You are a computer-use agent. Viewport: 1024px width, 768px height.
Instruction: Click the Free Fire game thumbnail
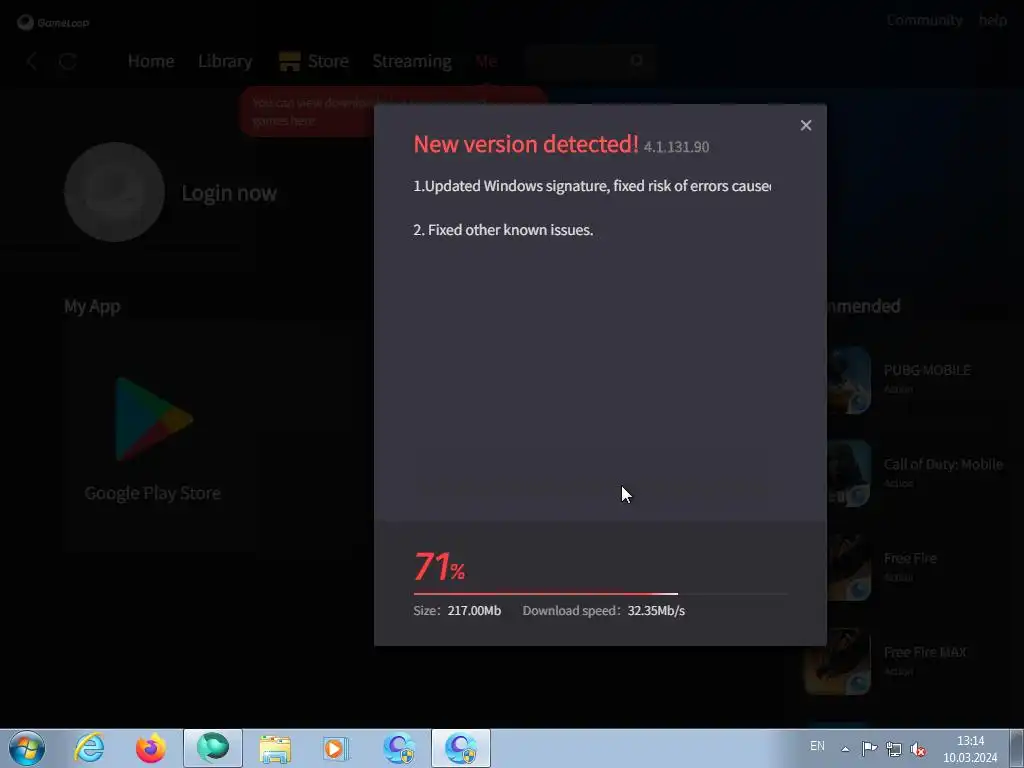tap(849, 568)
